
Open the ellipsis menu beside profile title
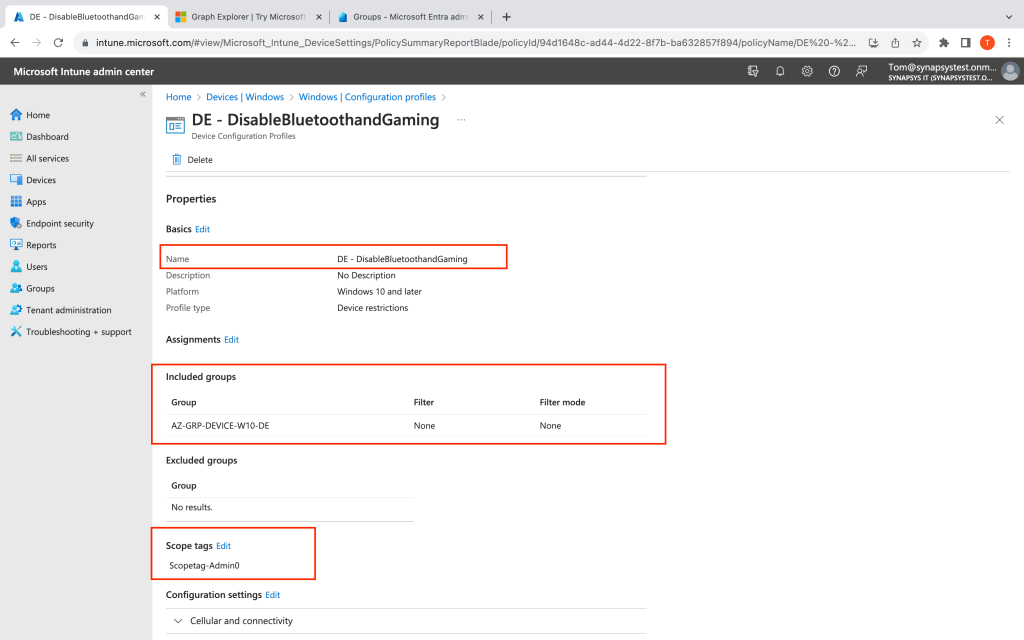461,120
